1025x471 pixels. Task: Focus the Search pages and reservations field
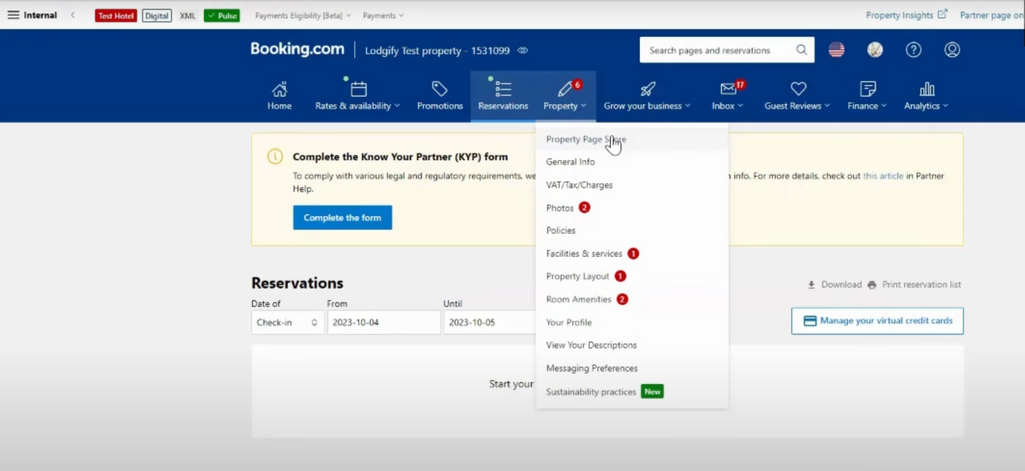(x=727, y=50)
